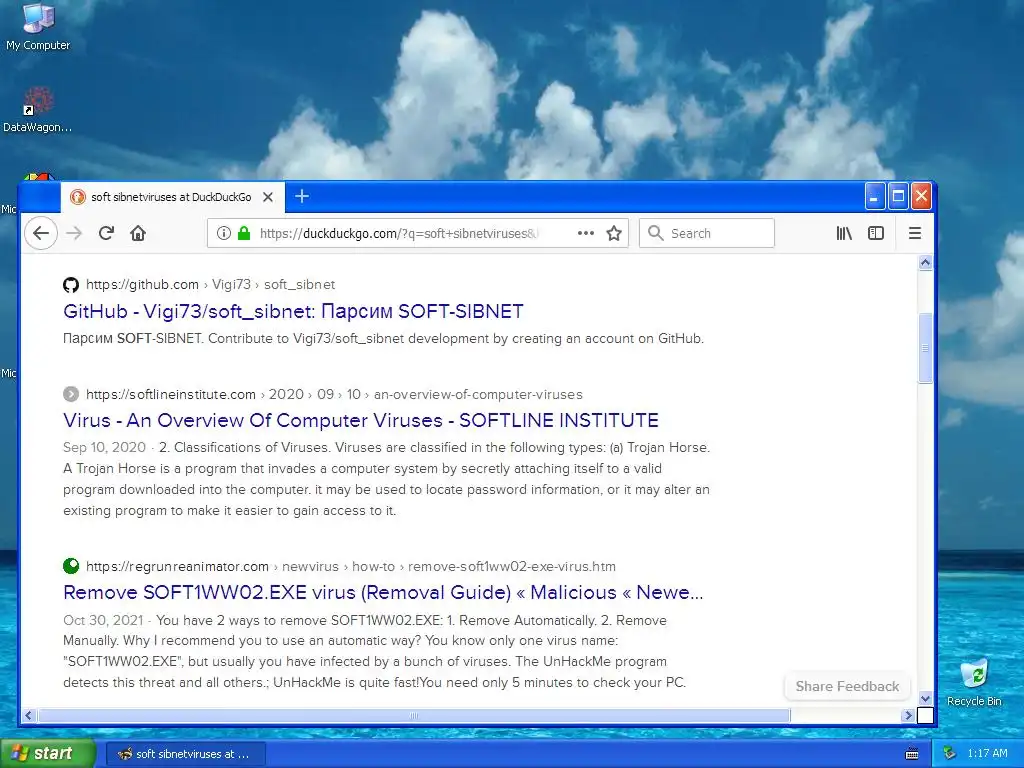
Task: Go back with the browser Back arrow
Action: [x=40, y=233]
